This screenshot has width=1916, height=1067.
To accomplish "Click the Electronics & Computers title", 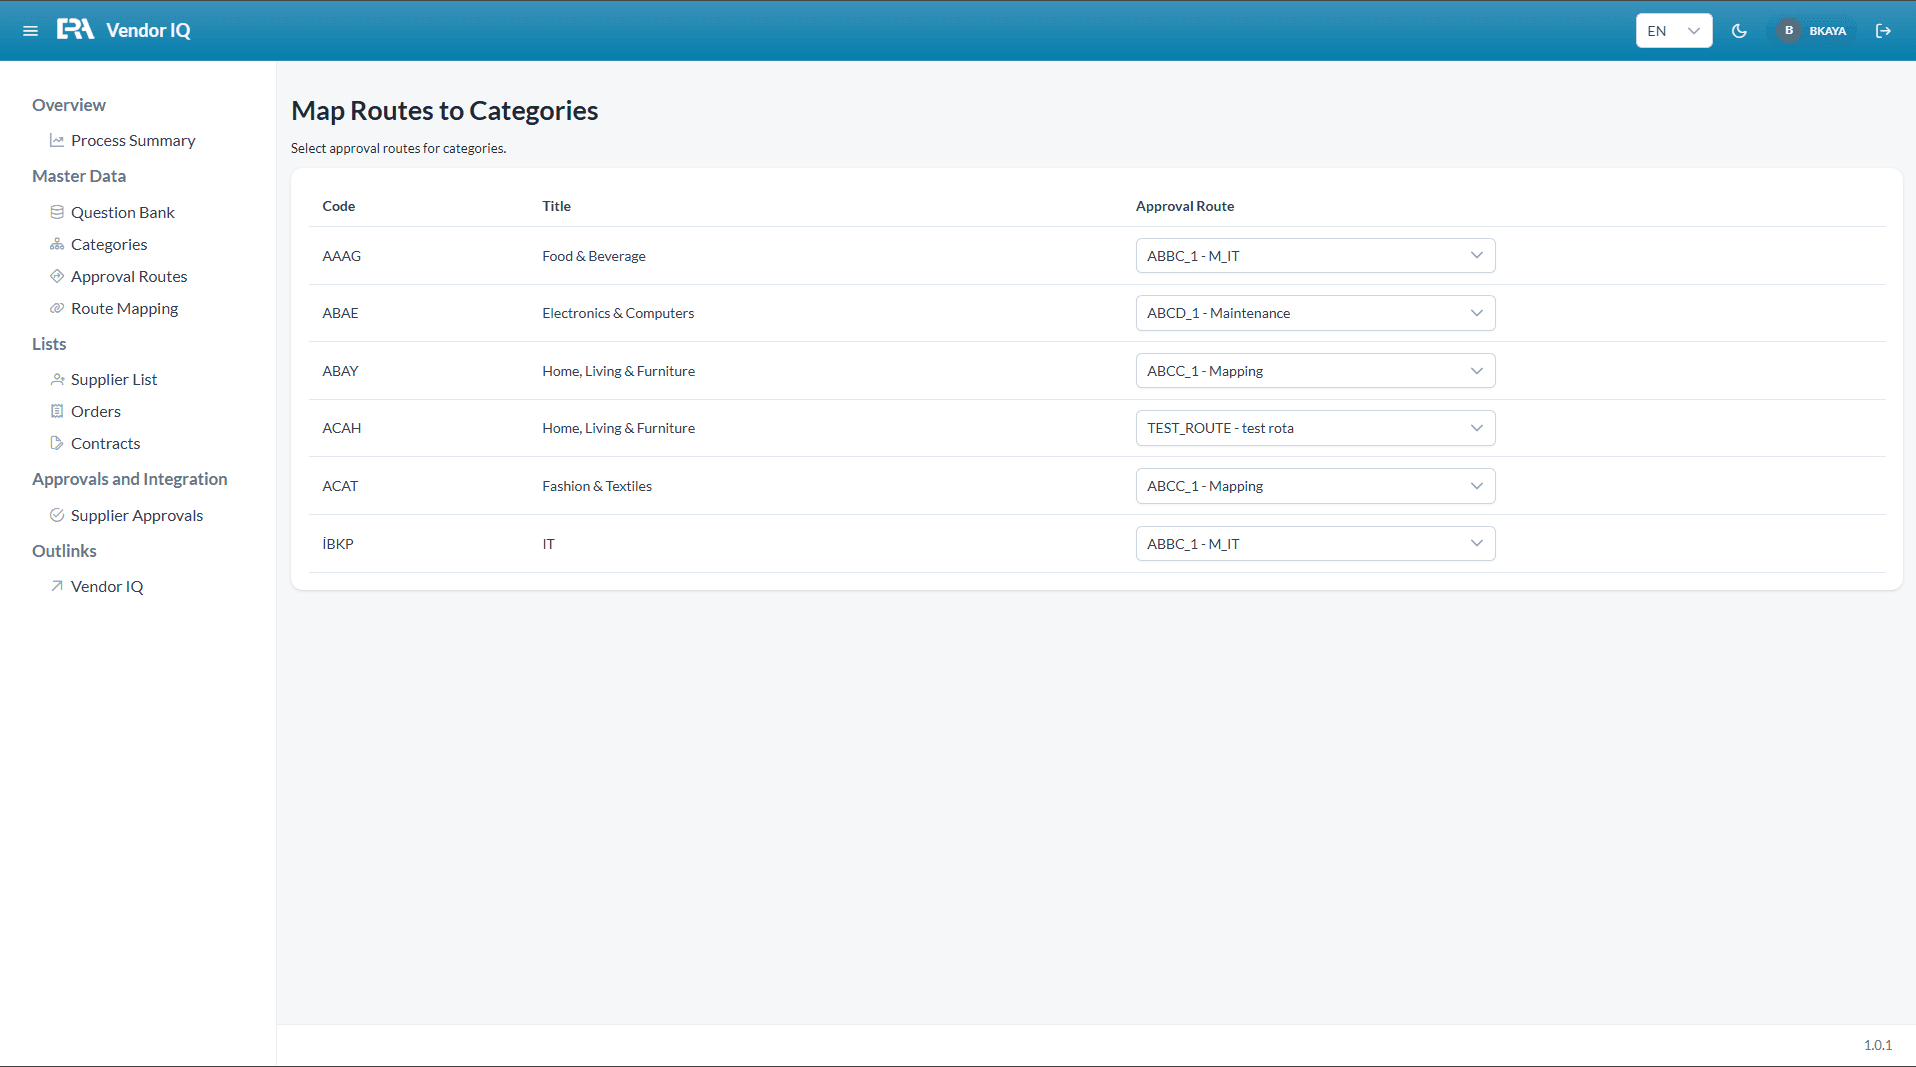I will (x=618, y=313).
